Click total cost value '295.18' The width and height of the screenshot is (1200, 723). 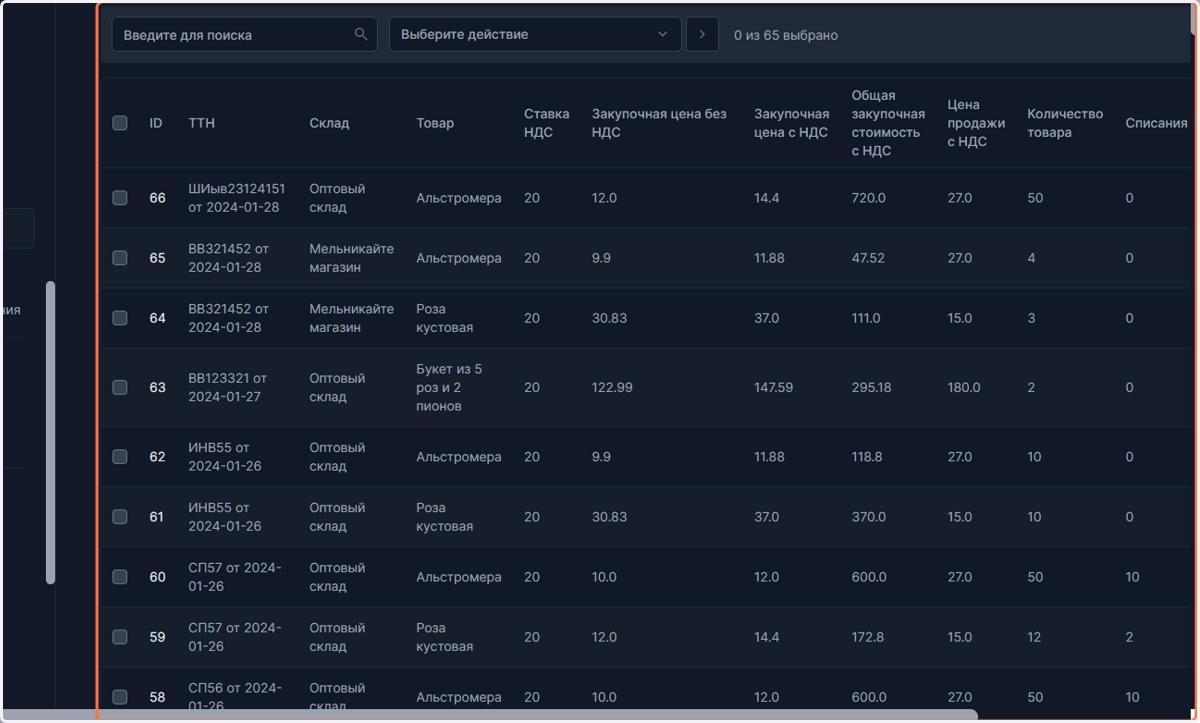click(x=871, y=387)
